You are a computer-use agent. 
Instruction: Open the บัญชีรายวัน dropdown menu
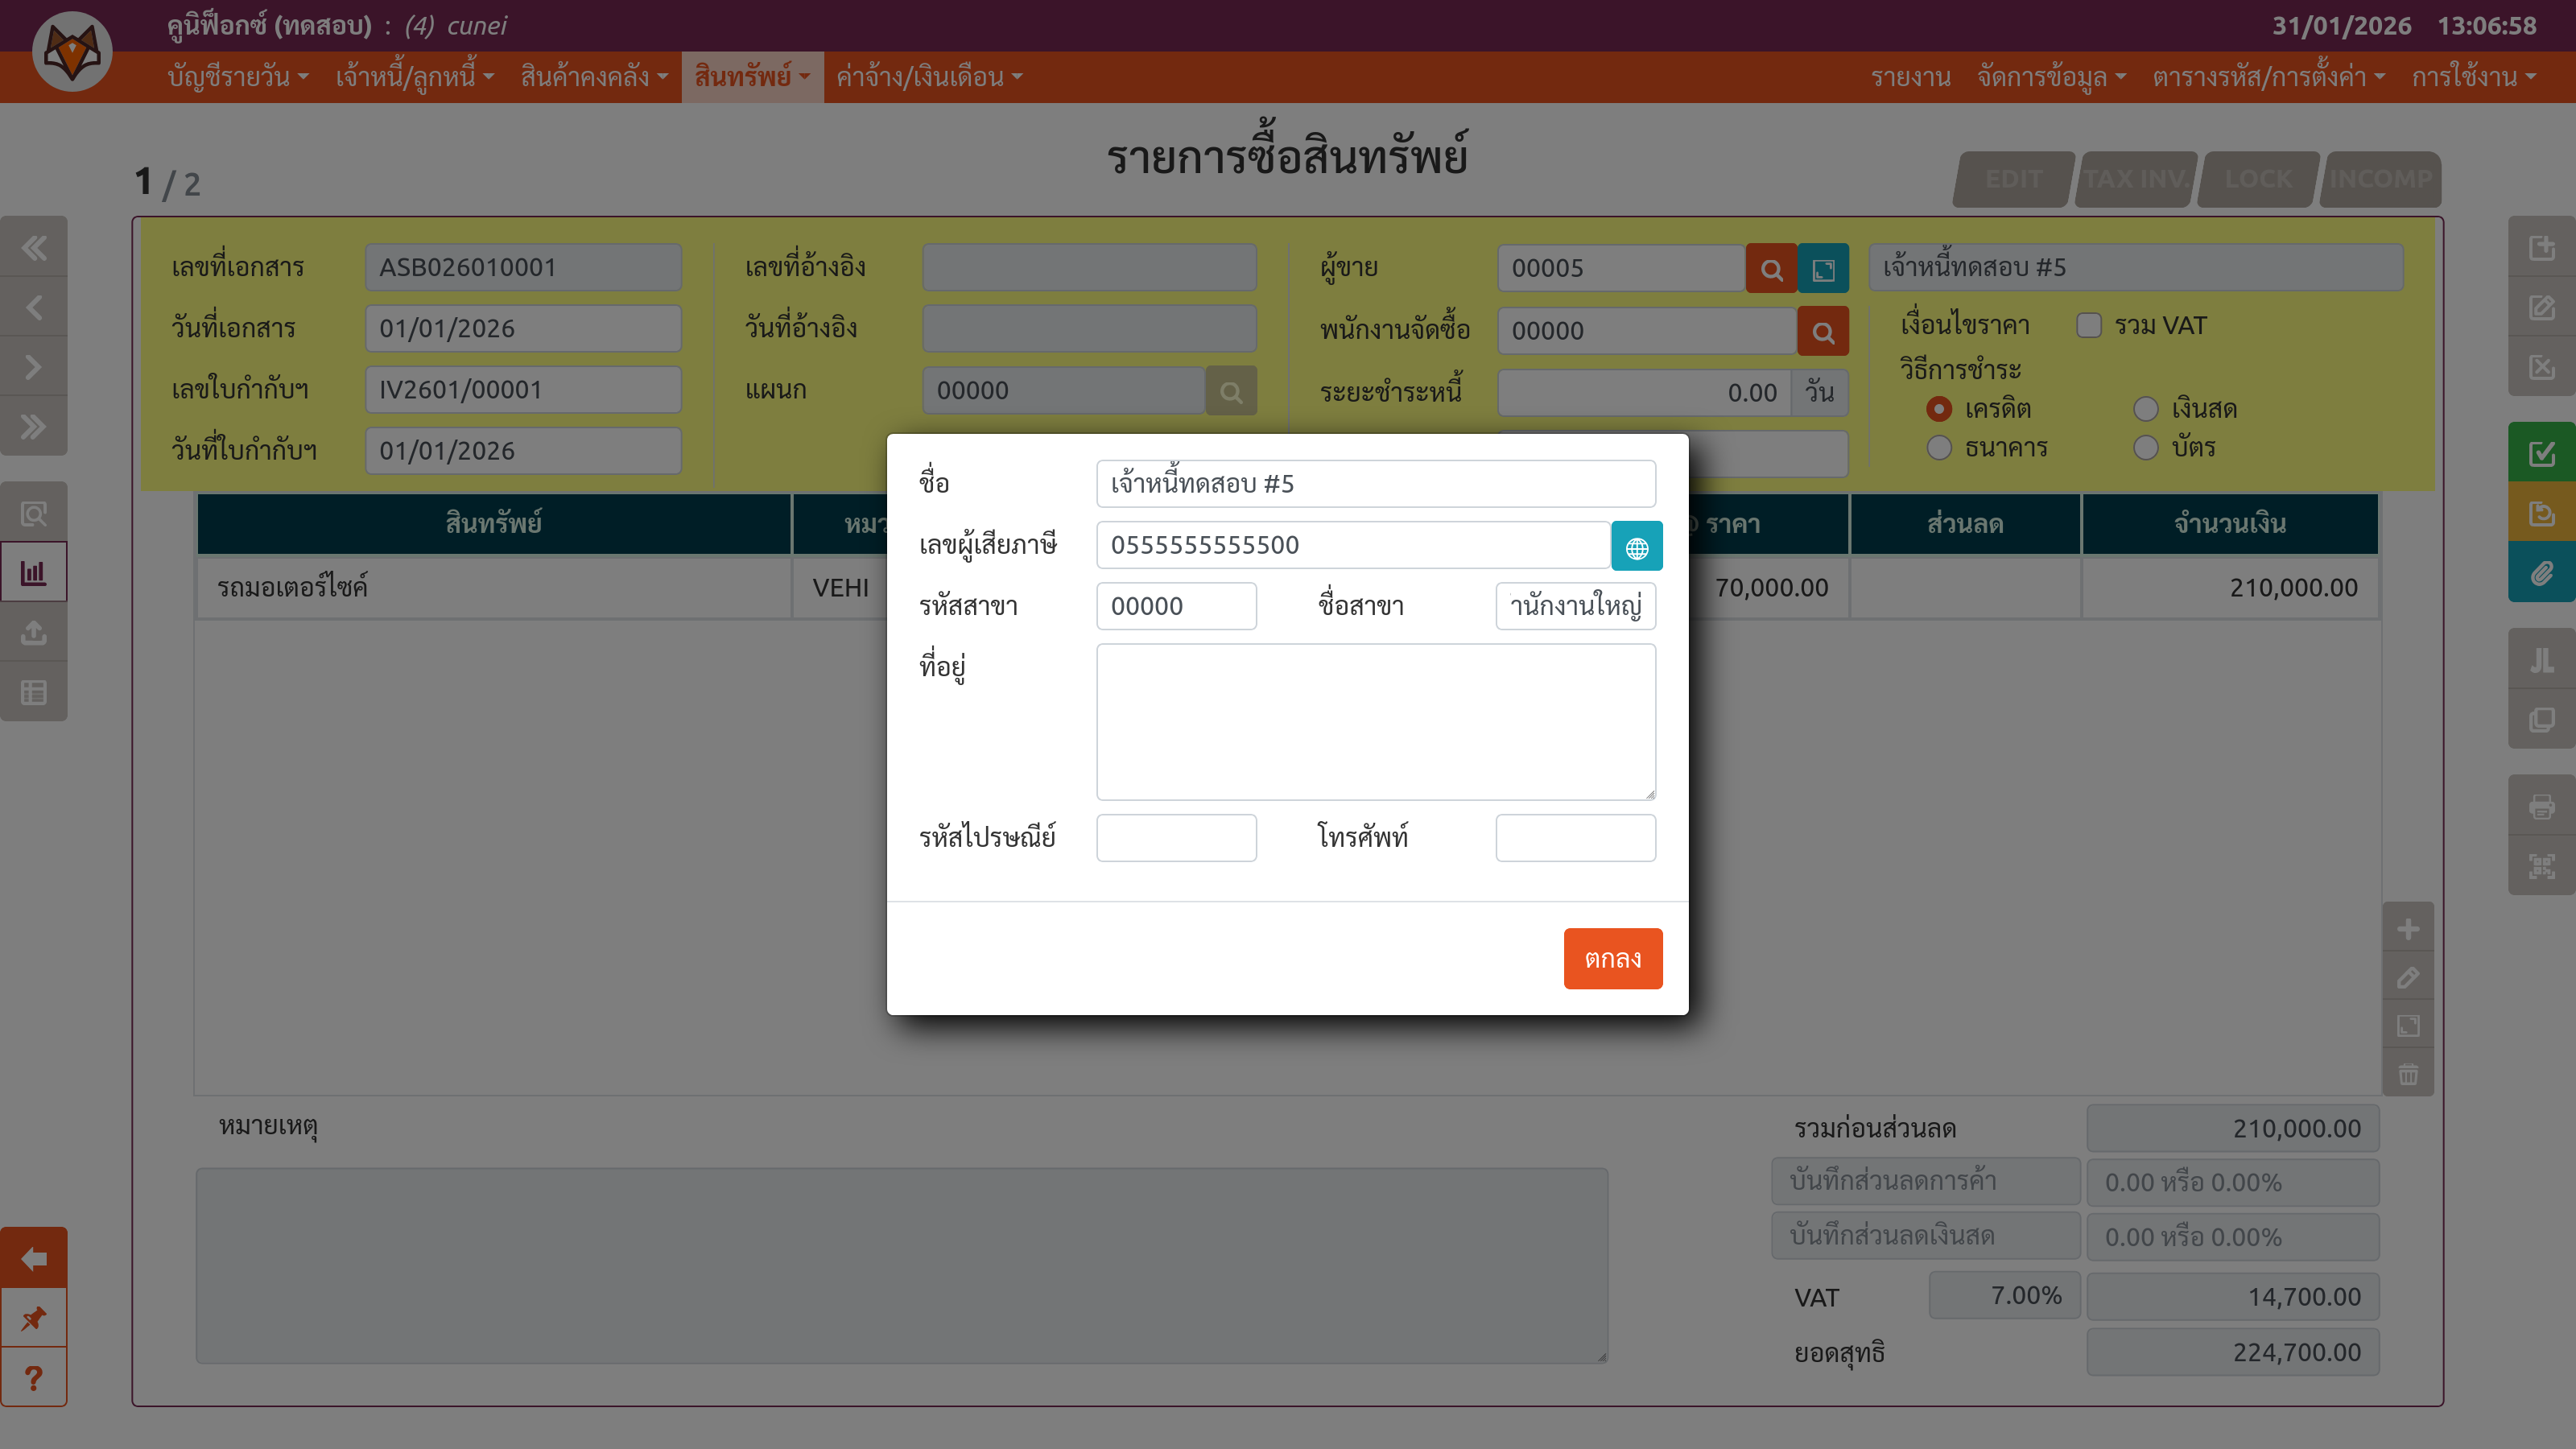[x=237, y=77]
